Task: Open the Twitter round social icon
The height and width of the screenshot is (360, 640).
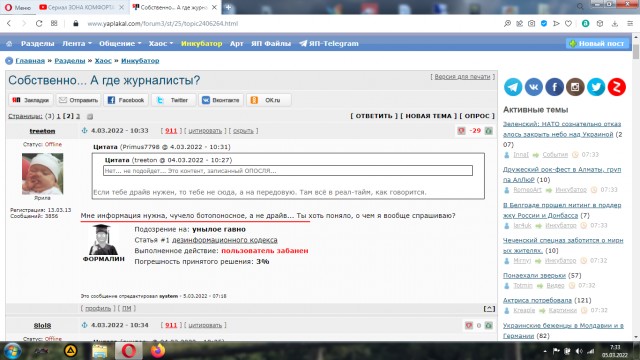Action: point(596,87)
